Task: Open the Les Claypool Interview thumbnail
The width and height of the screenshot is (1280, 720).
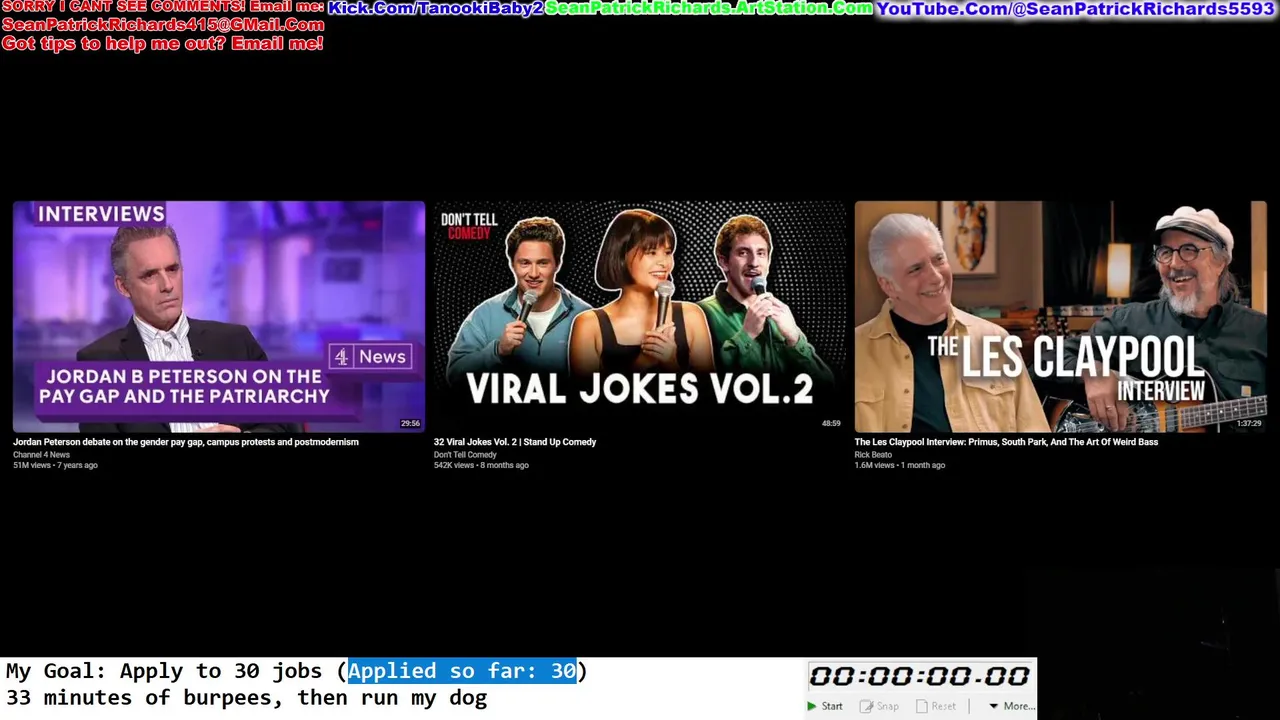Action: coord(1060,317)
